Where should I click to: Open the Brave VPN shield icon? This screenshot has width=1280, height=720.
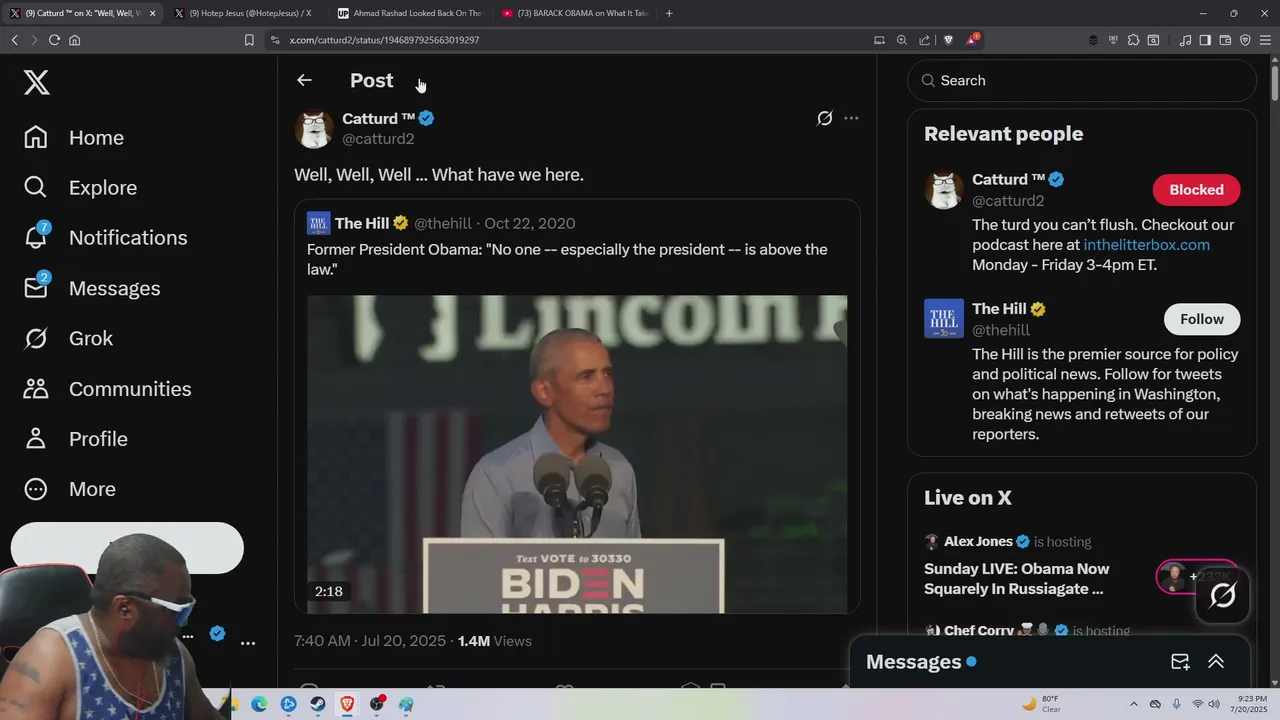click(x=1245, y=40)
